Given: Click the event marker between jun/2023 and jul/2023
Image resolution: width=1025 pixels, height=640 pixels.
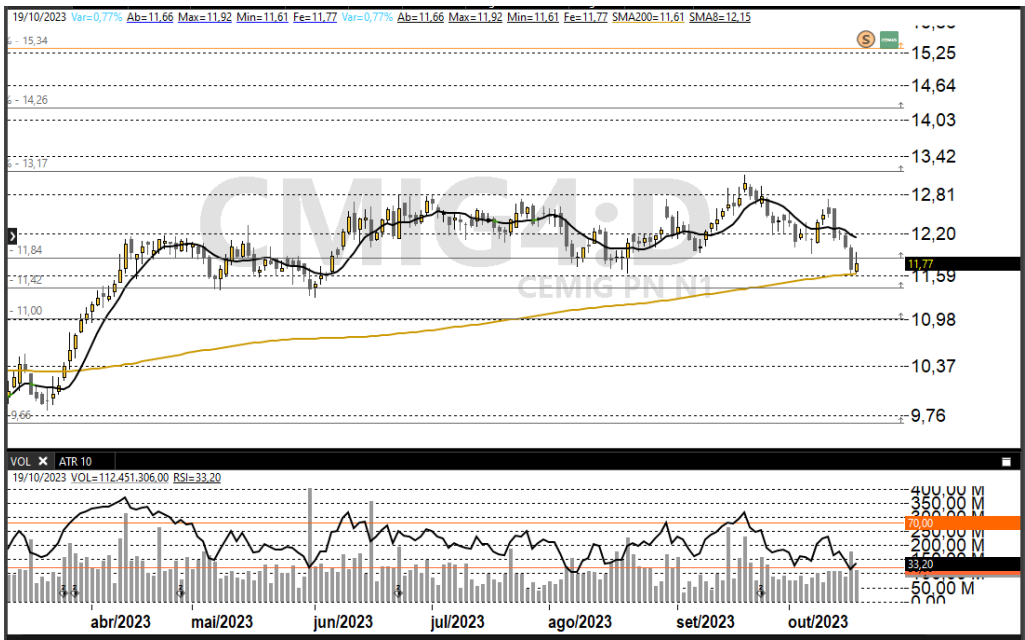Looking at the screenshot, I should [x=398, y=591].
